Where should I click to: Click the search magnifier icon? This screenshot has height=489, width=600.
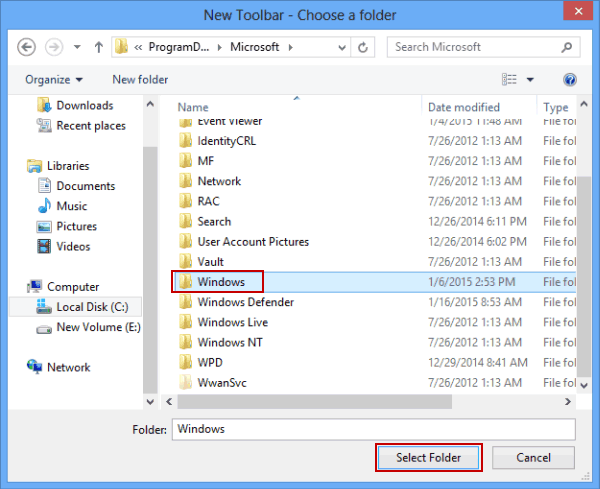point(567,47)
